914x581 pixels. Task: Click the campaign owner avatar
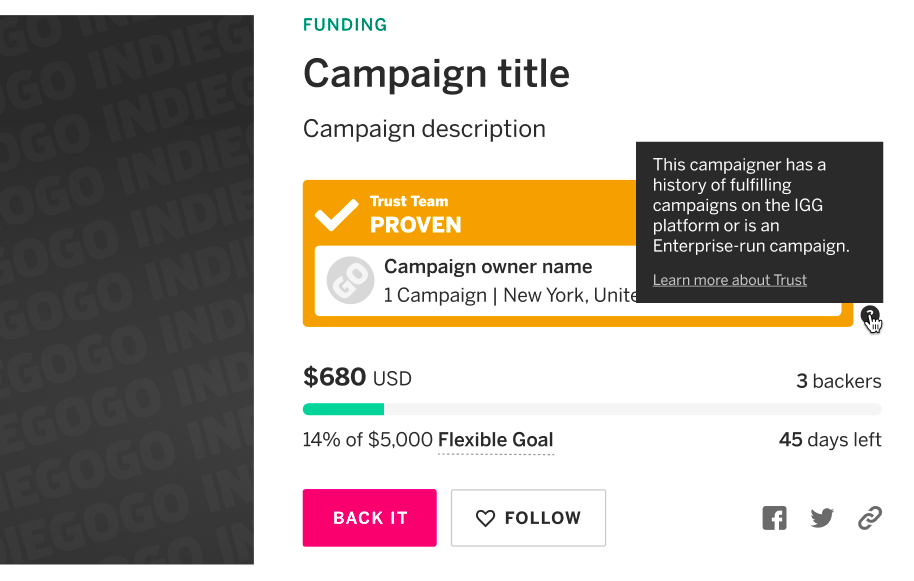click(x=350, y=281)
